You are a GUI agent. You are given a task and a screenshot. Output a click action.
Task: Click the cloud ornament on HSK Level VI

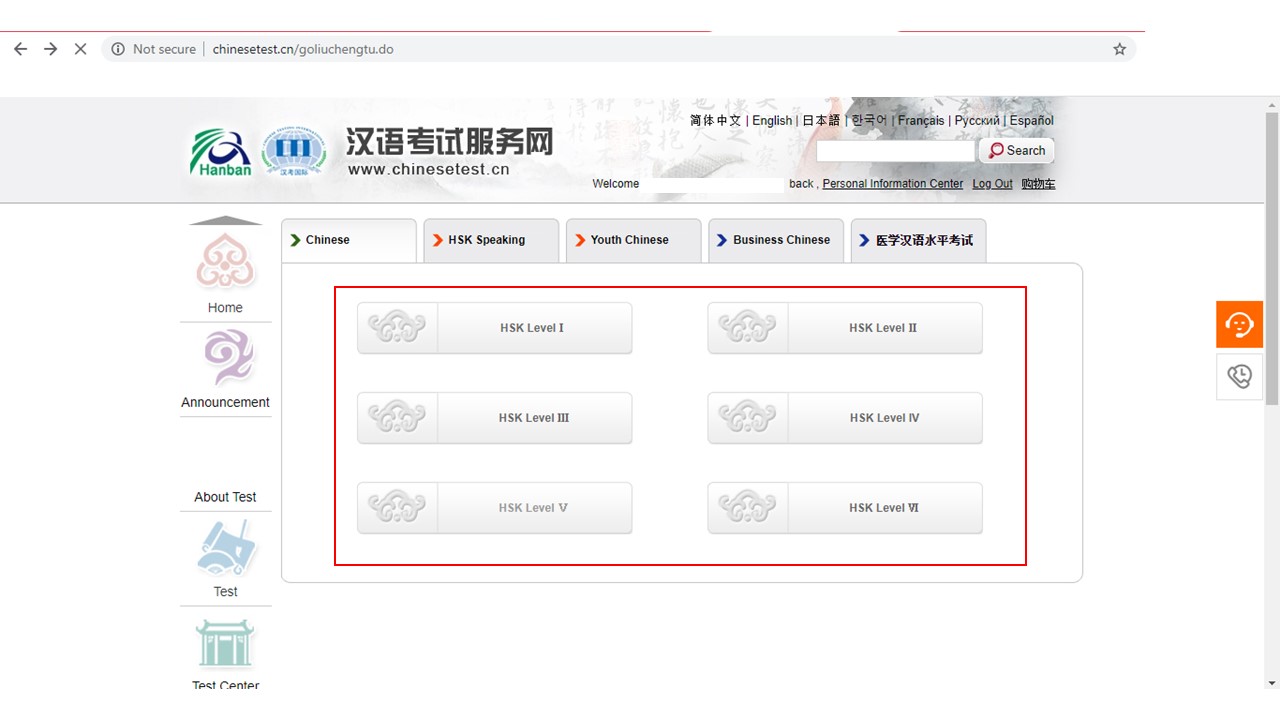coord(747,507)
